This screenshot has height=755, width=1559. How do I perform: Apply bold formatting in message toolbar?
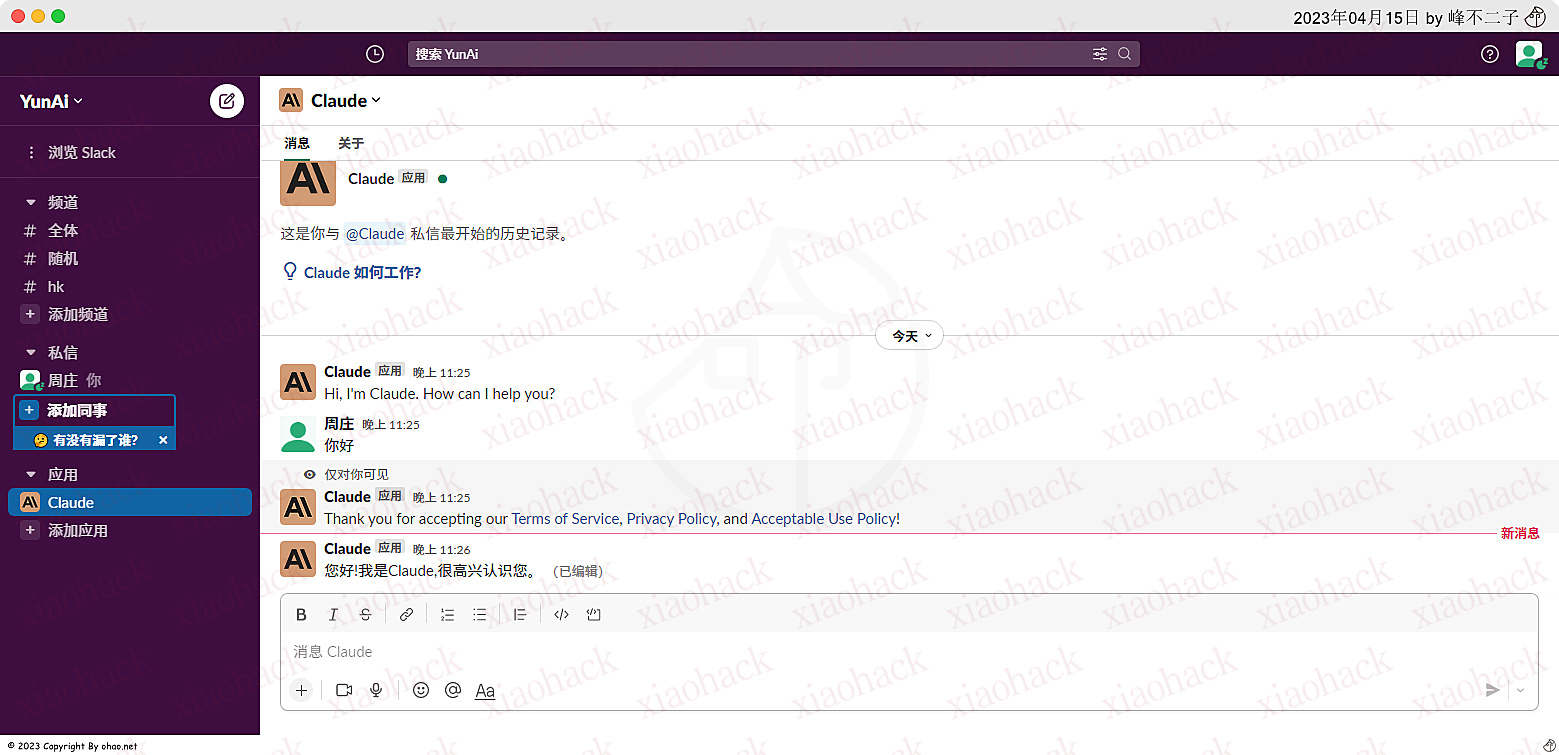[301, 615]
